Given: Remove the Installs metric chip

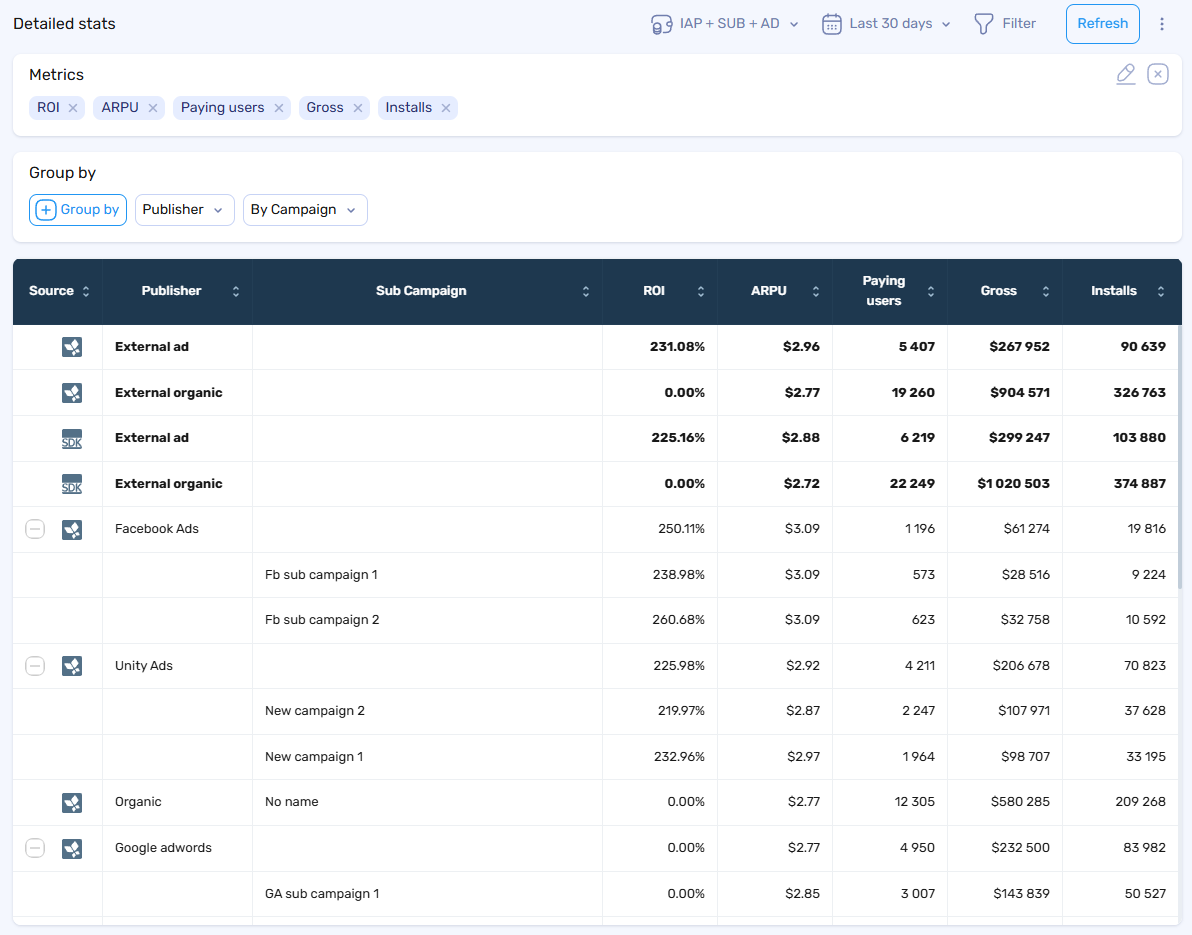Looking at the screenshot, I should coord(446,108).
